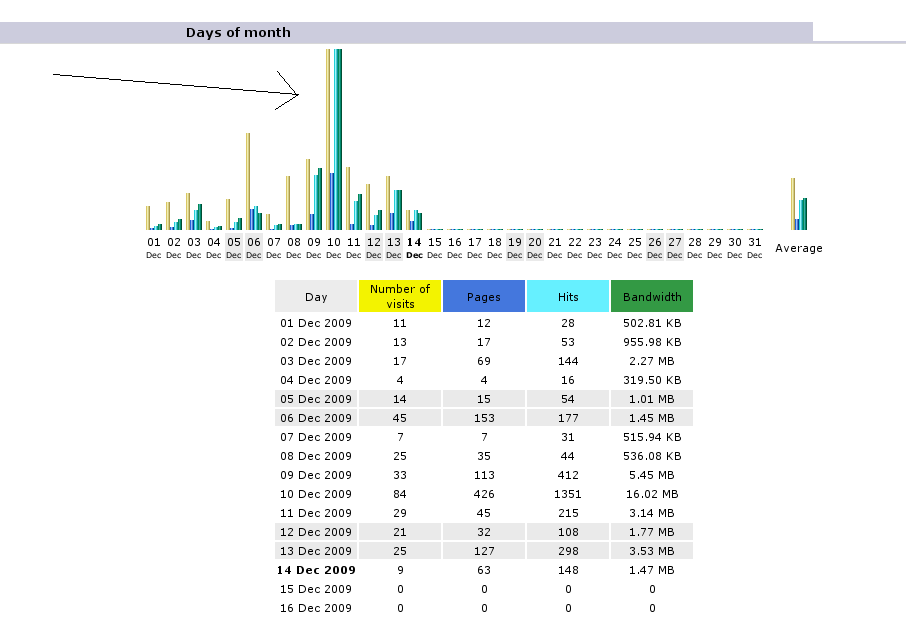Click the 45 visits value for 06 Dec
Image resolution: width=906 pixels, height=617 pixels.
(x=400, y=418)
